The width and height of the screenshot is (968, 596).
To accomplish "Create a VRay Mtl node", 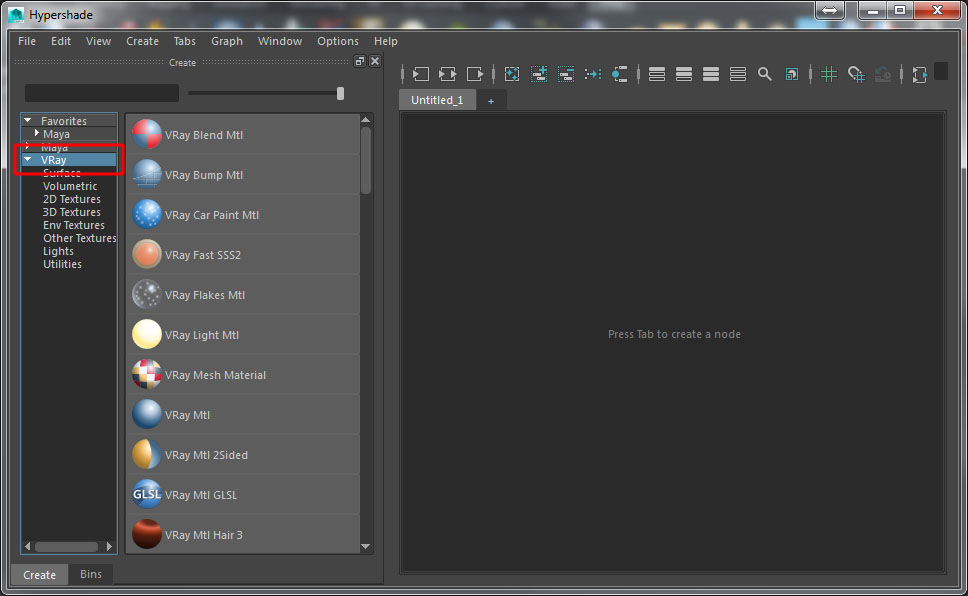I will coord(243,415).
